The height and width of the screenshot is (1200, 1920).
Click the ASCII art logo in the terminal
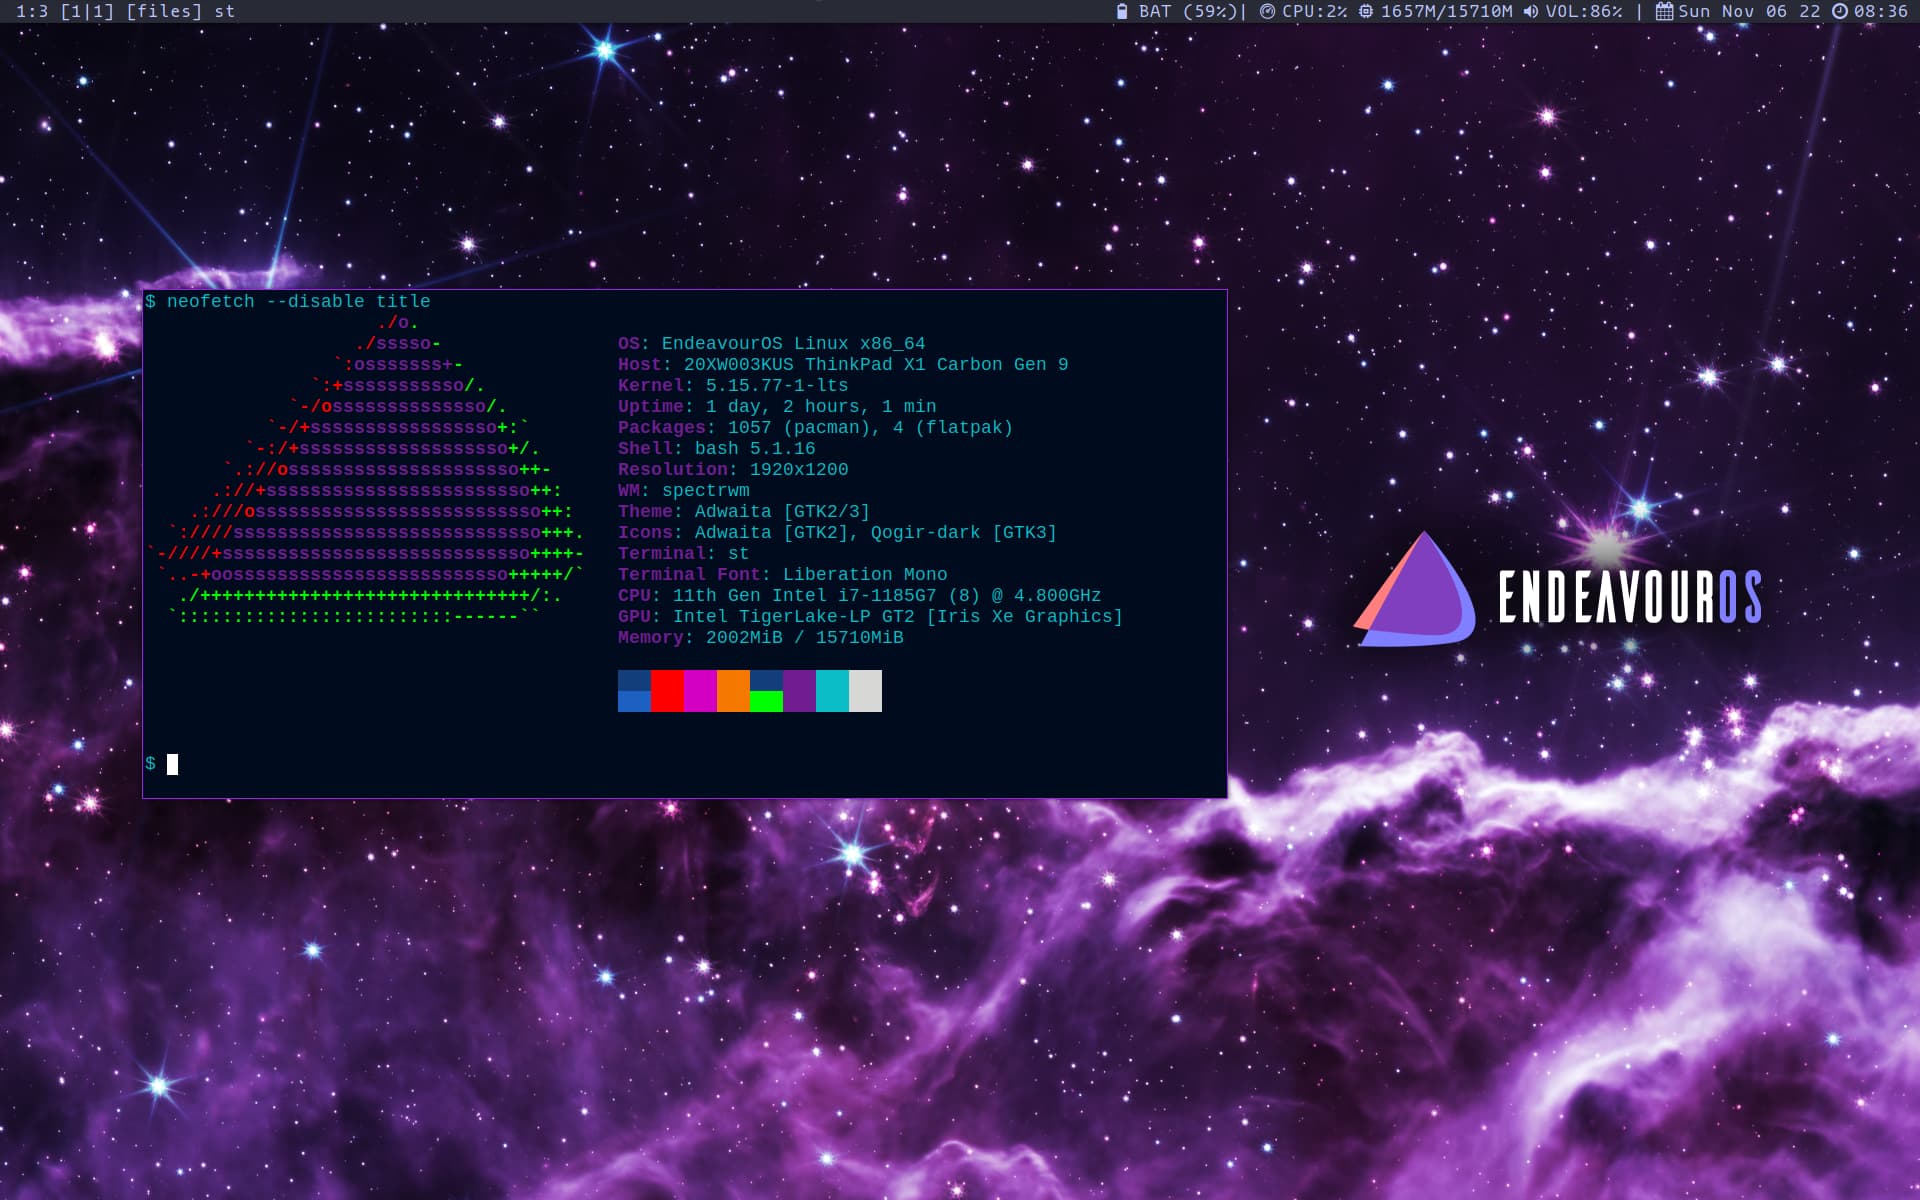point(366,469)
